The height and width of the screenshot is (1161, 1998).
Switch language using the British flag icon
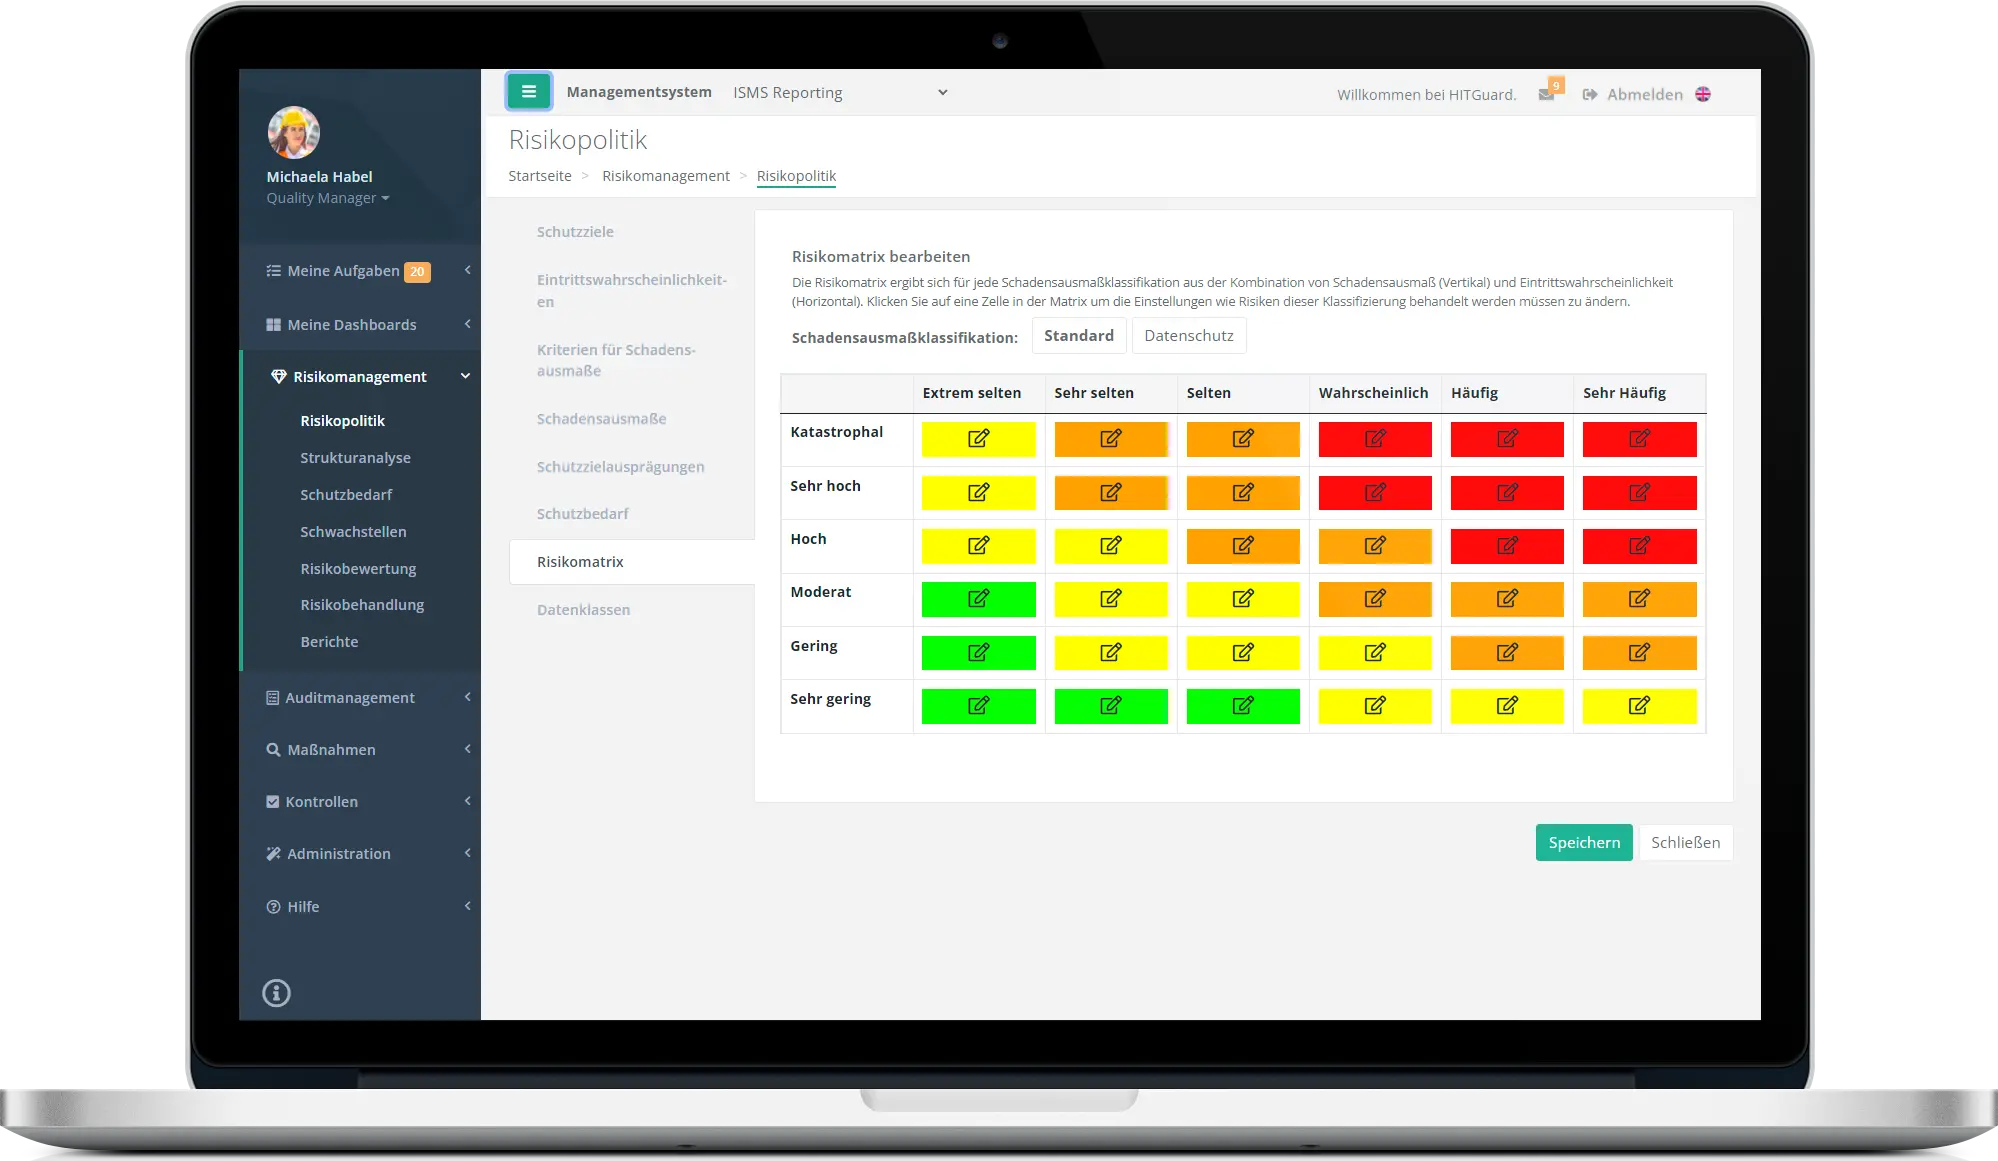[x=1705, y=94]
